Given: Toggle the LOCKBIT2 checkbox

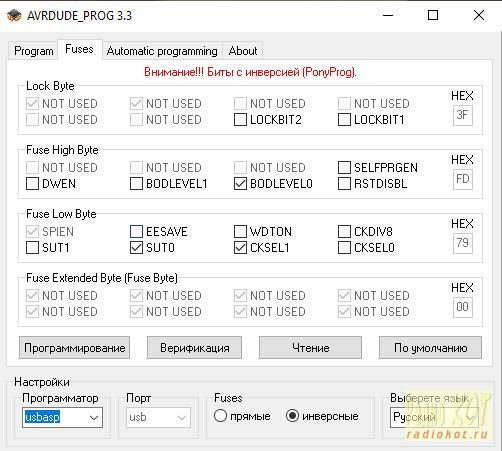Looking at the screenshot, I should pos(240,120).
